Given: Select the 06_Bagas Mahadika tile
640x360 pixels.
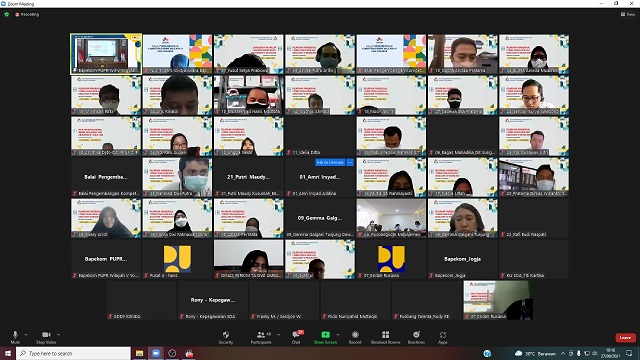Looking at the screenshot, I should tap(462, 136).
